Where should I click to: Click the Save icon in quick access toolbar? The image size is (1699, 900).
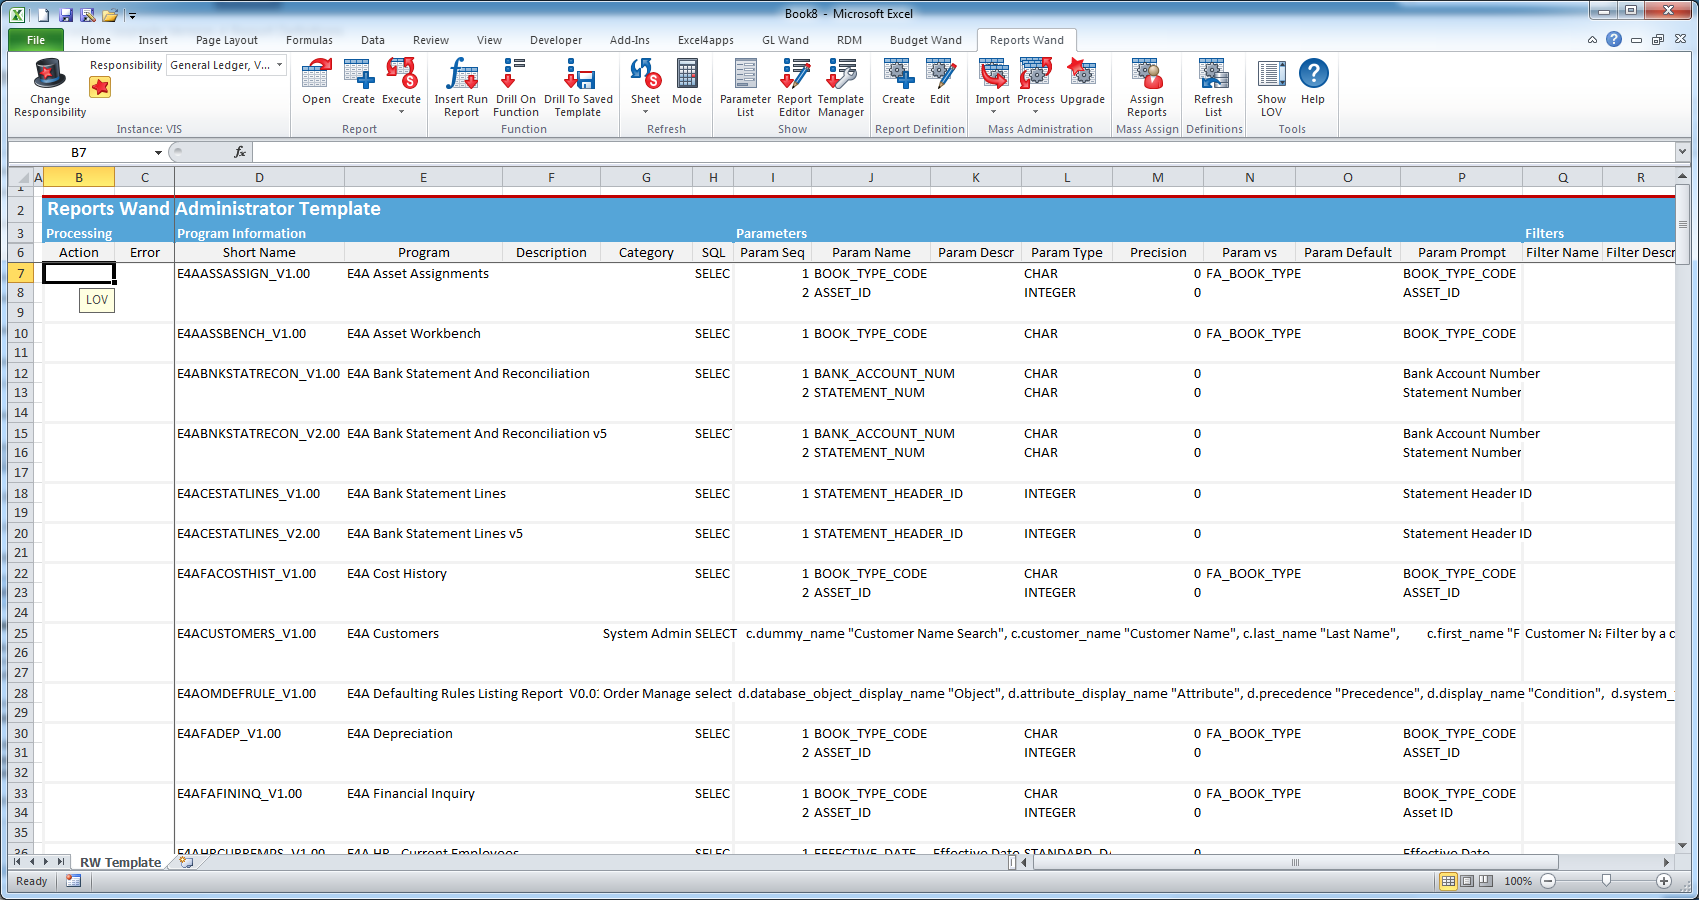click(66, 14)
